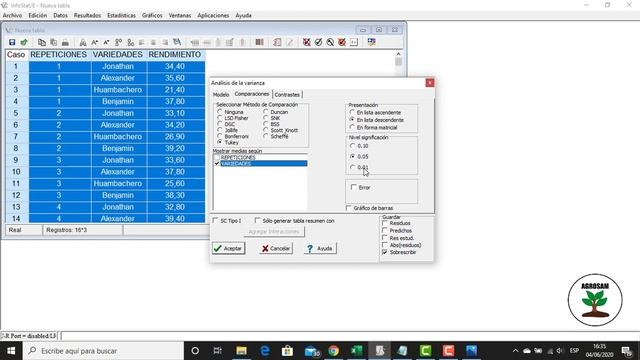Screen dimensions: 640x360
Task: Open Excel from the taskbar
Action: [x=357, y=351]
